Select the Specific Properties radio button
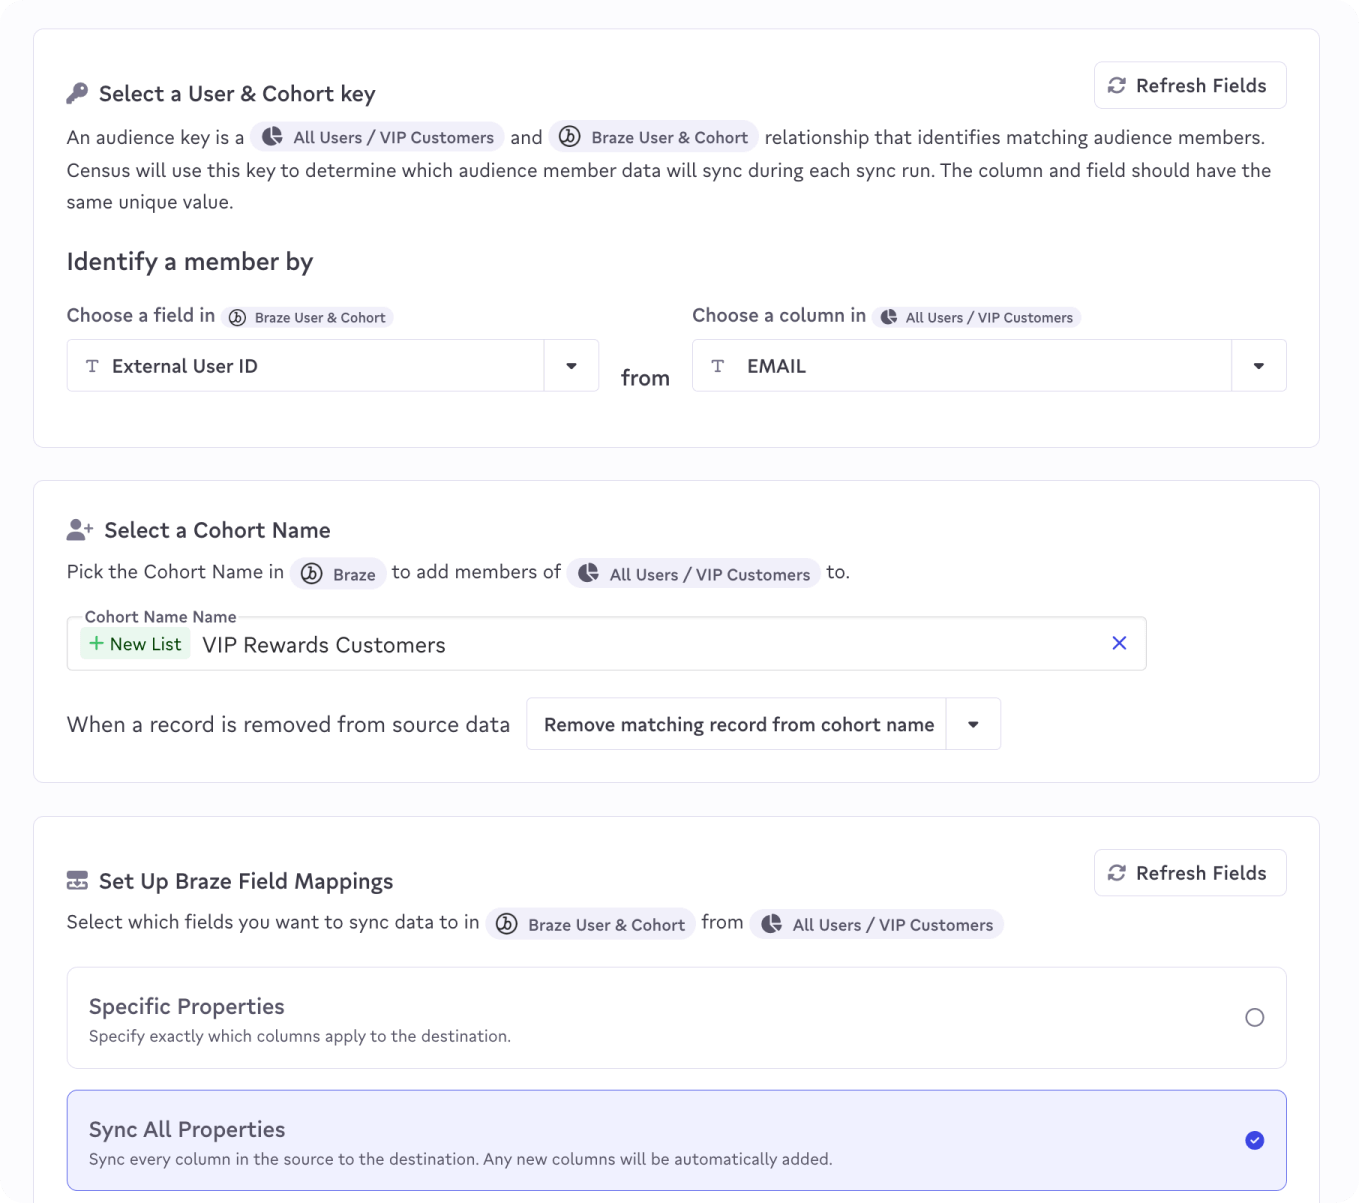The image size is (1359, 1203). (1254, 1017)
